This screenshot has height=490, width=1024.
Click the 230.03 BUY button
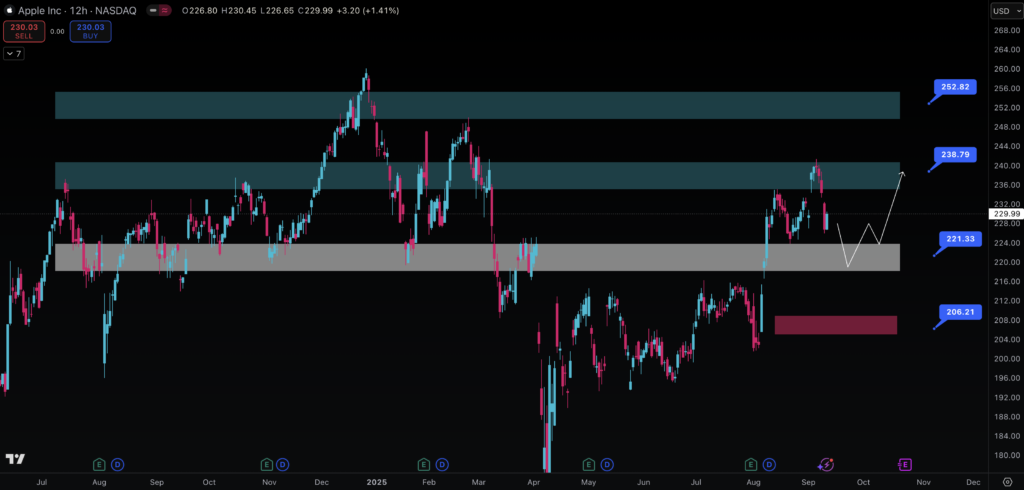tap(90, 31)
